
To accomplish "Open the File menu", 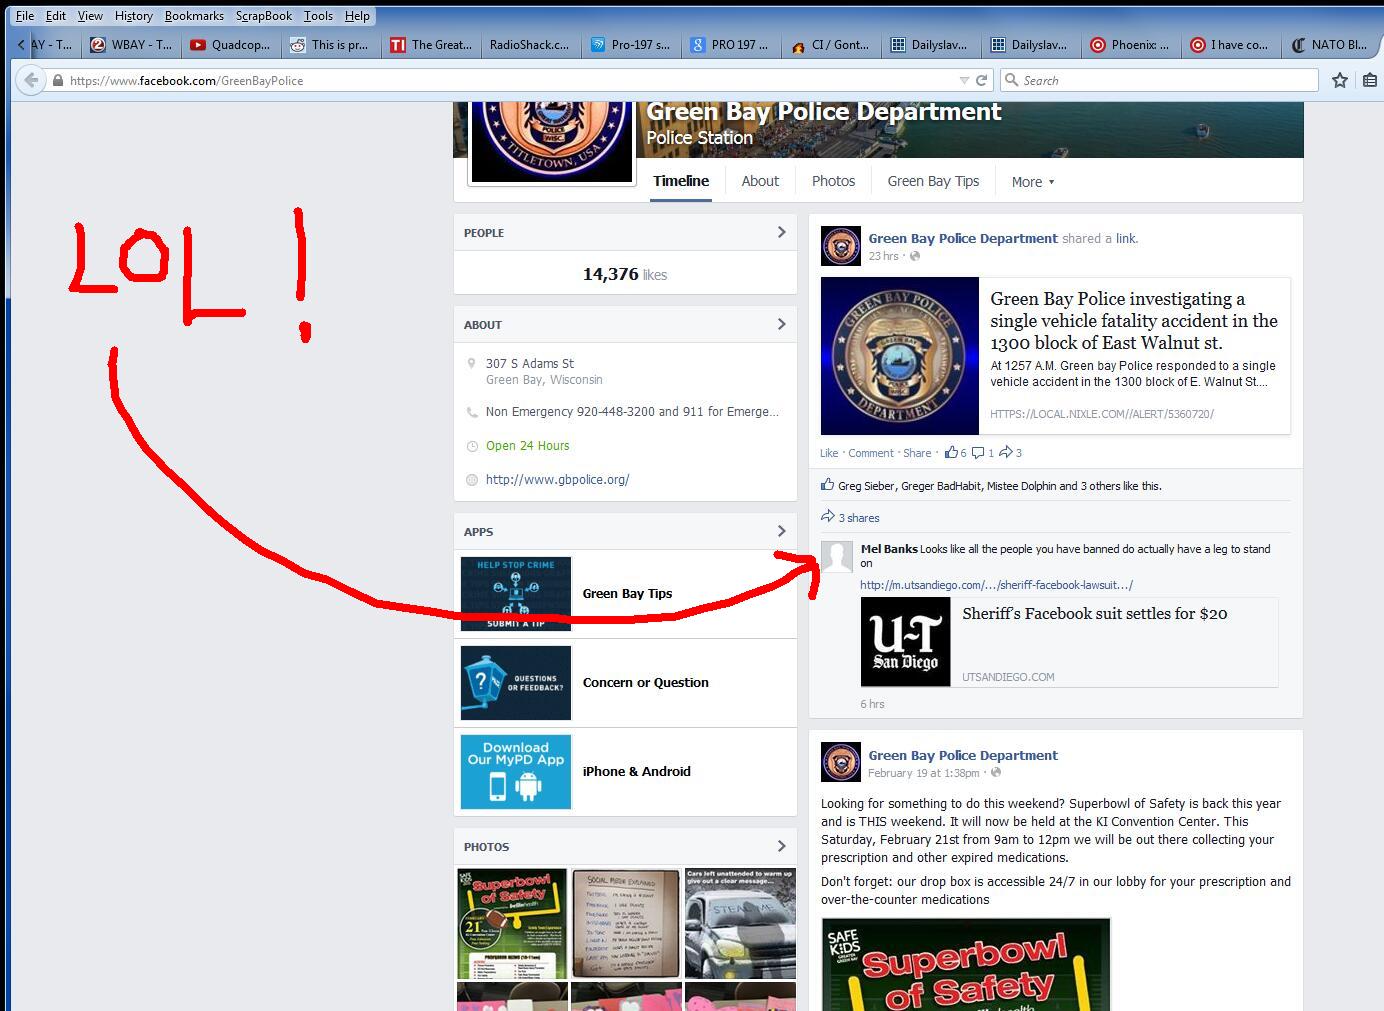I will click(25, 16).
